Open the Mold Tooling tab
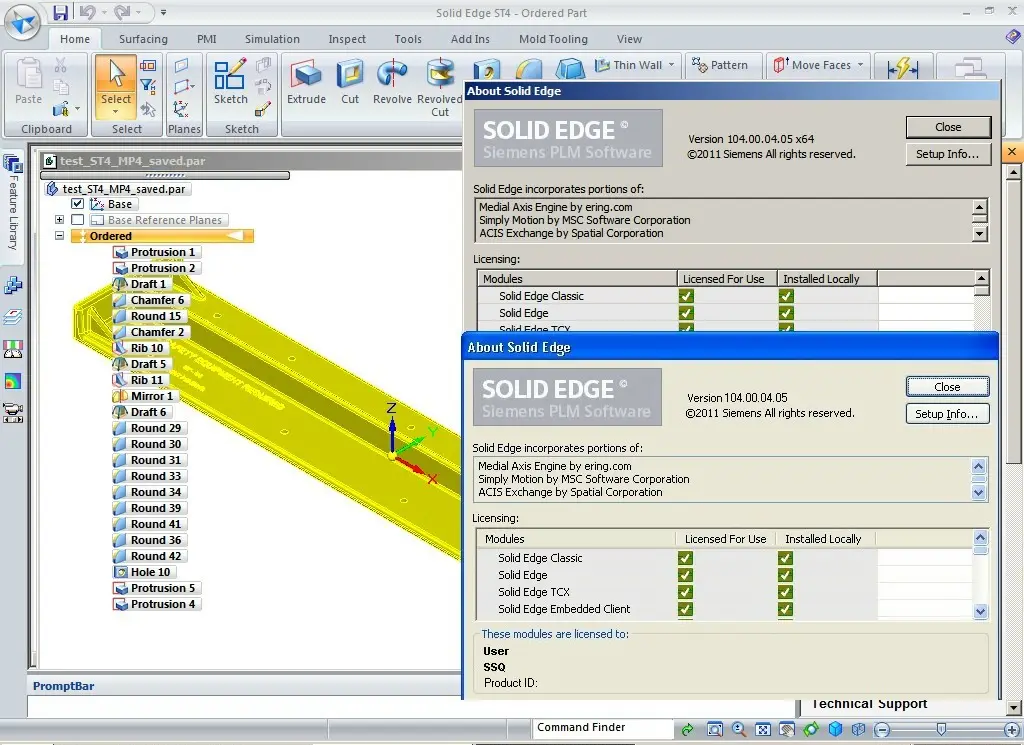The width and height of the screenshot is (1024, 745). click(553, 39)
